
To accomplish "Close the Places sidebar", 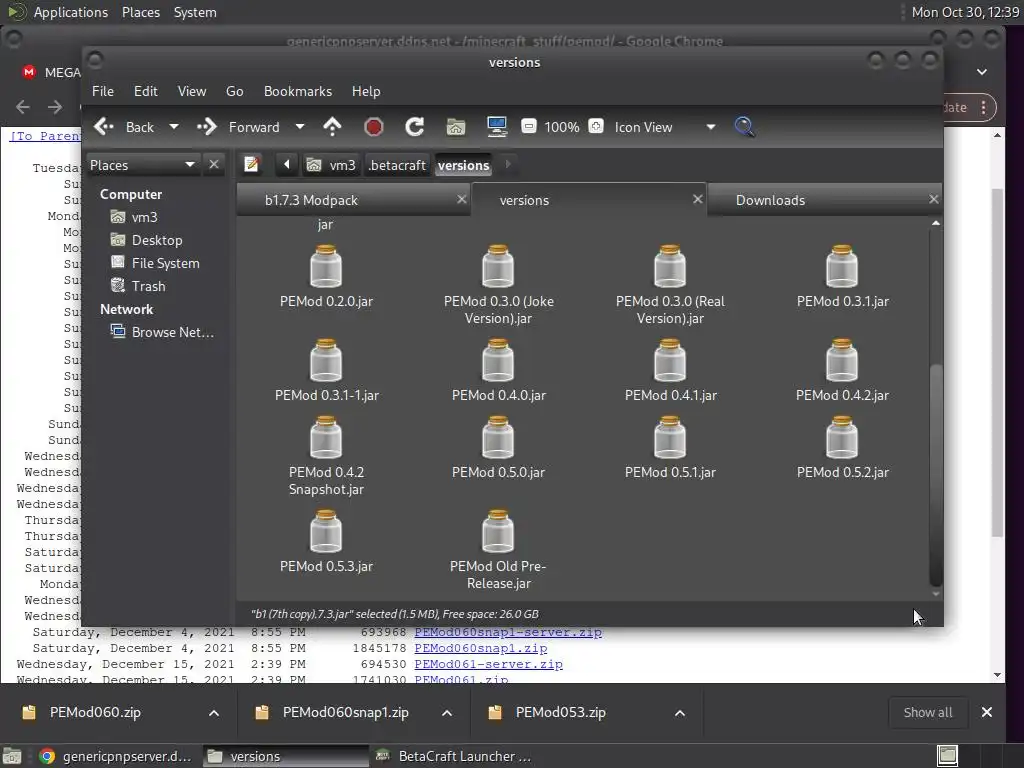I will (x=214, y=165).
